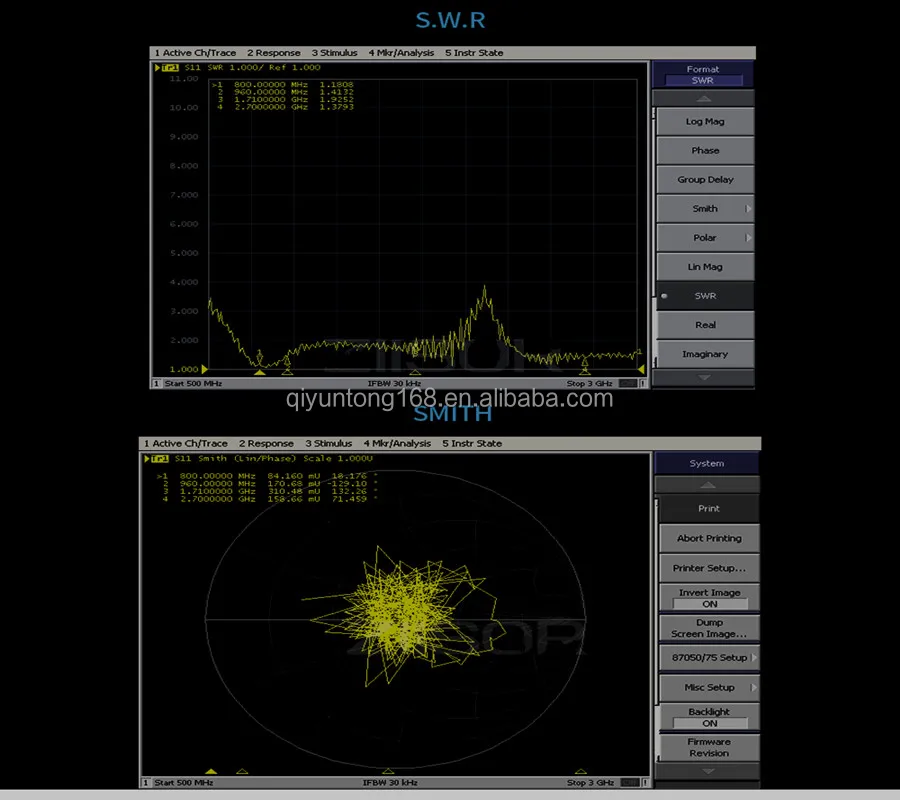Viewport: 900px width, 800px height.
Task: Click marker 1 triangle at 800 MHz on SWR axis
Action: [x=260, y=372]
